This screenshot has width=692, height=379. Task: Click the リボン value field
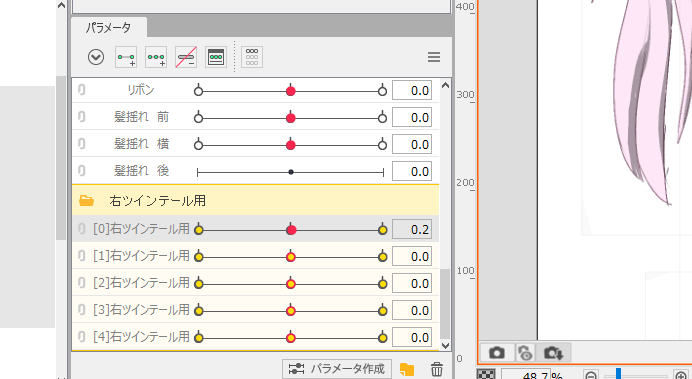(412, 90)
